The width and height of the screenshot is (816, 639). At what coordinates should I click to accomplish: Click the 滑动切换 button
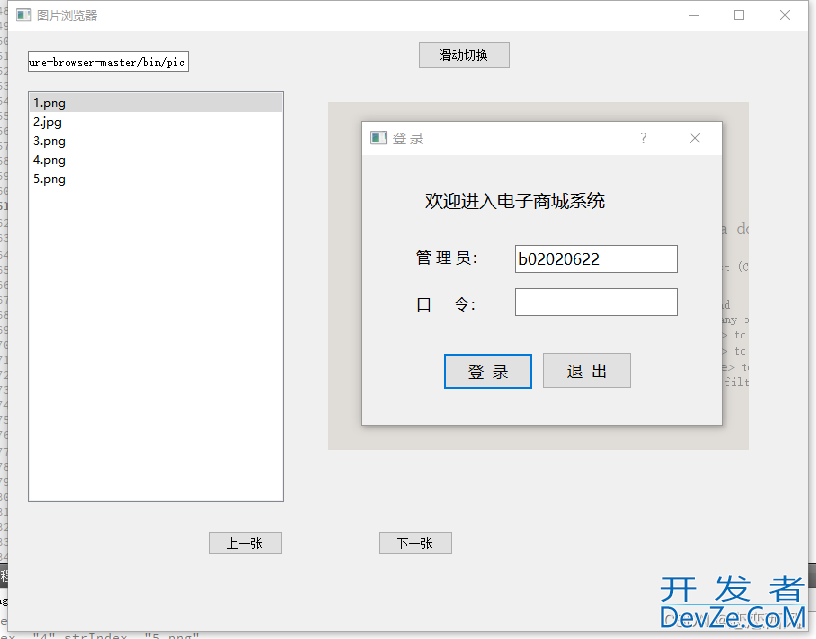464,55
